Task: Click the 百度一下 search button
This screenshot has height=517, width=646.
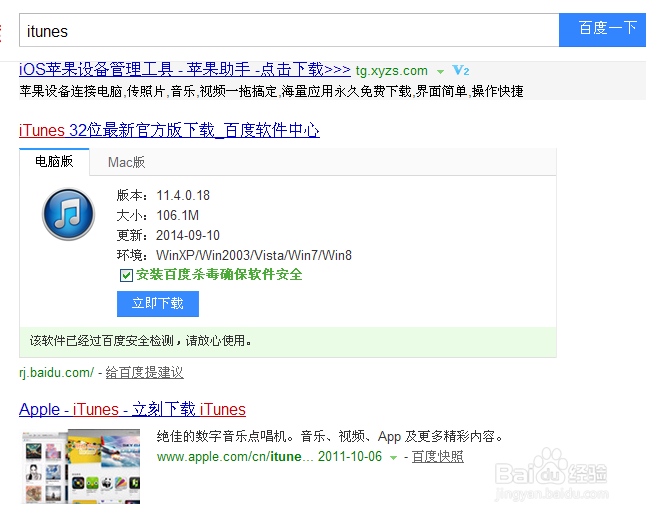Action: tap(602, 30)
